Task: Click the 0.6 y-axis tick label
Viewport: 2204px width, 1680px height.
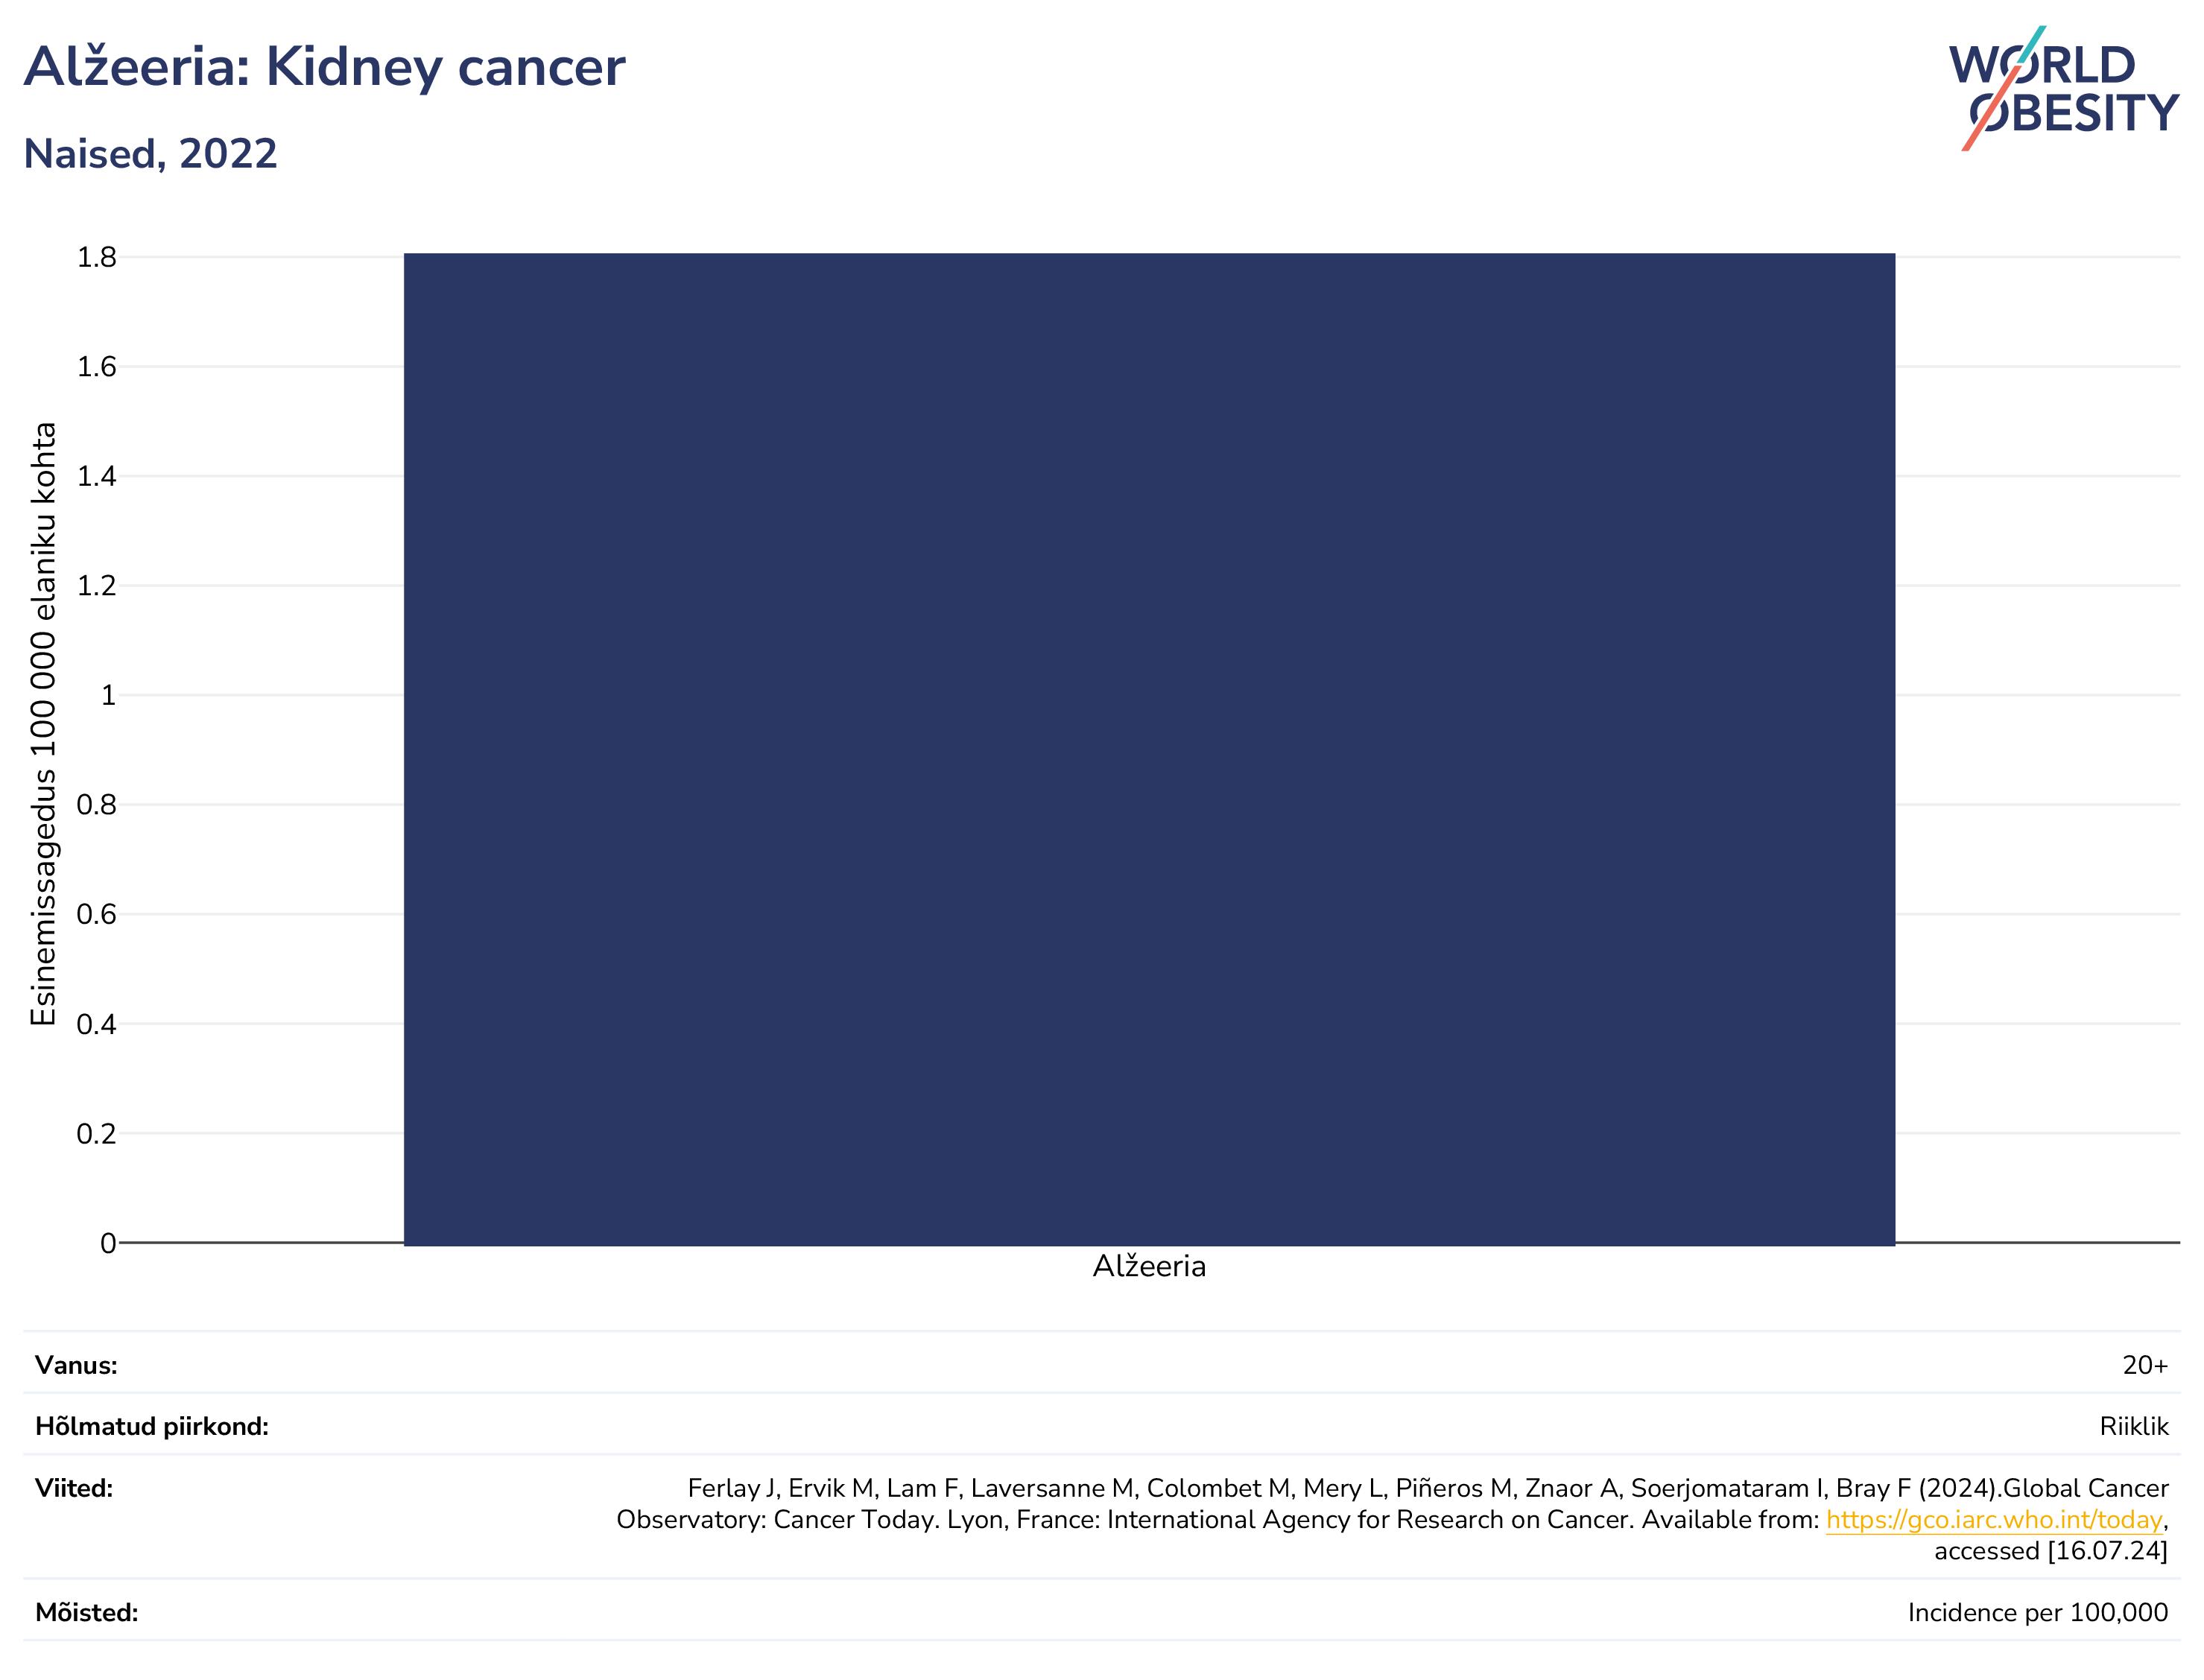Action: (x=96, y=914)
